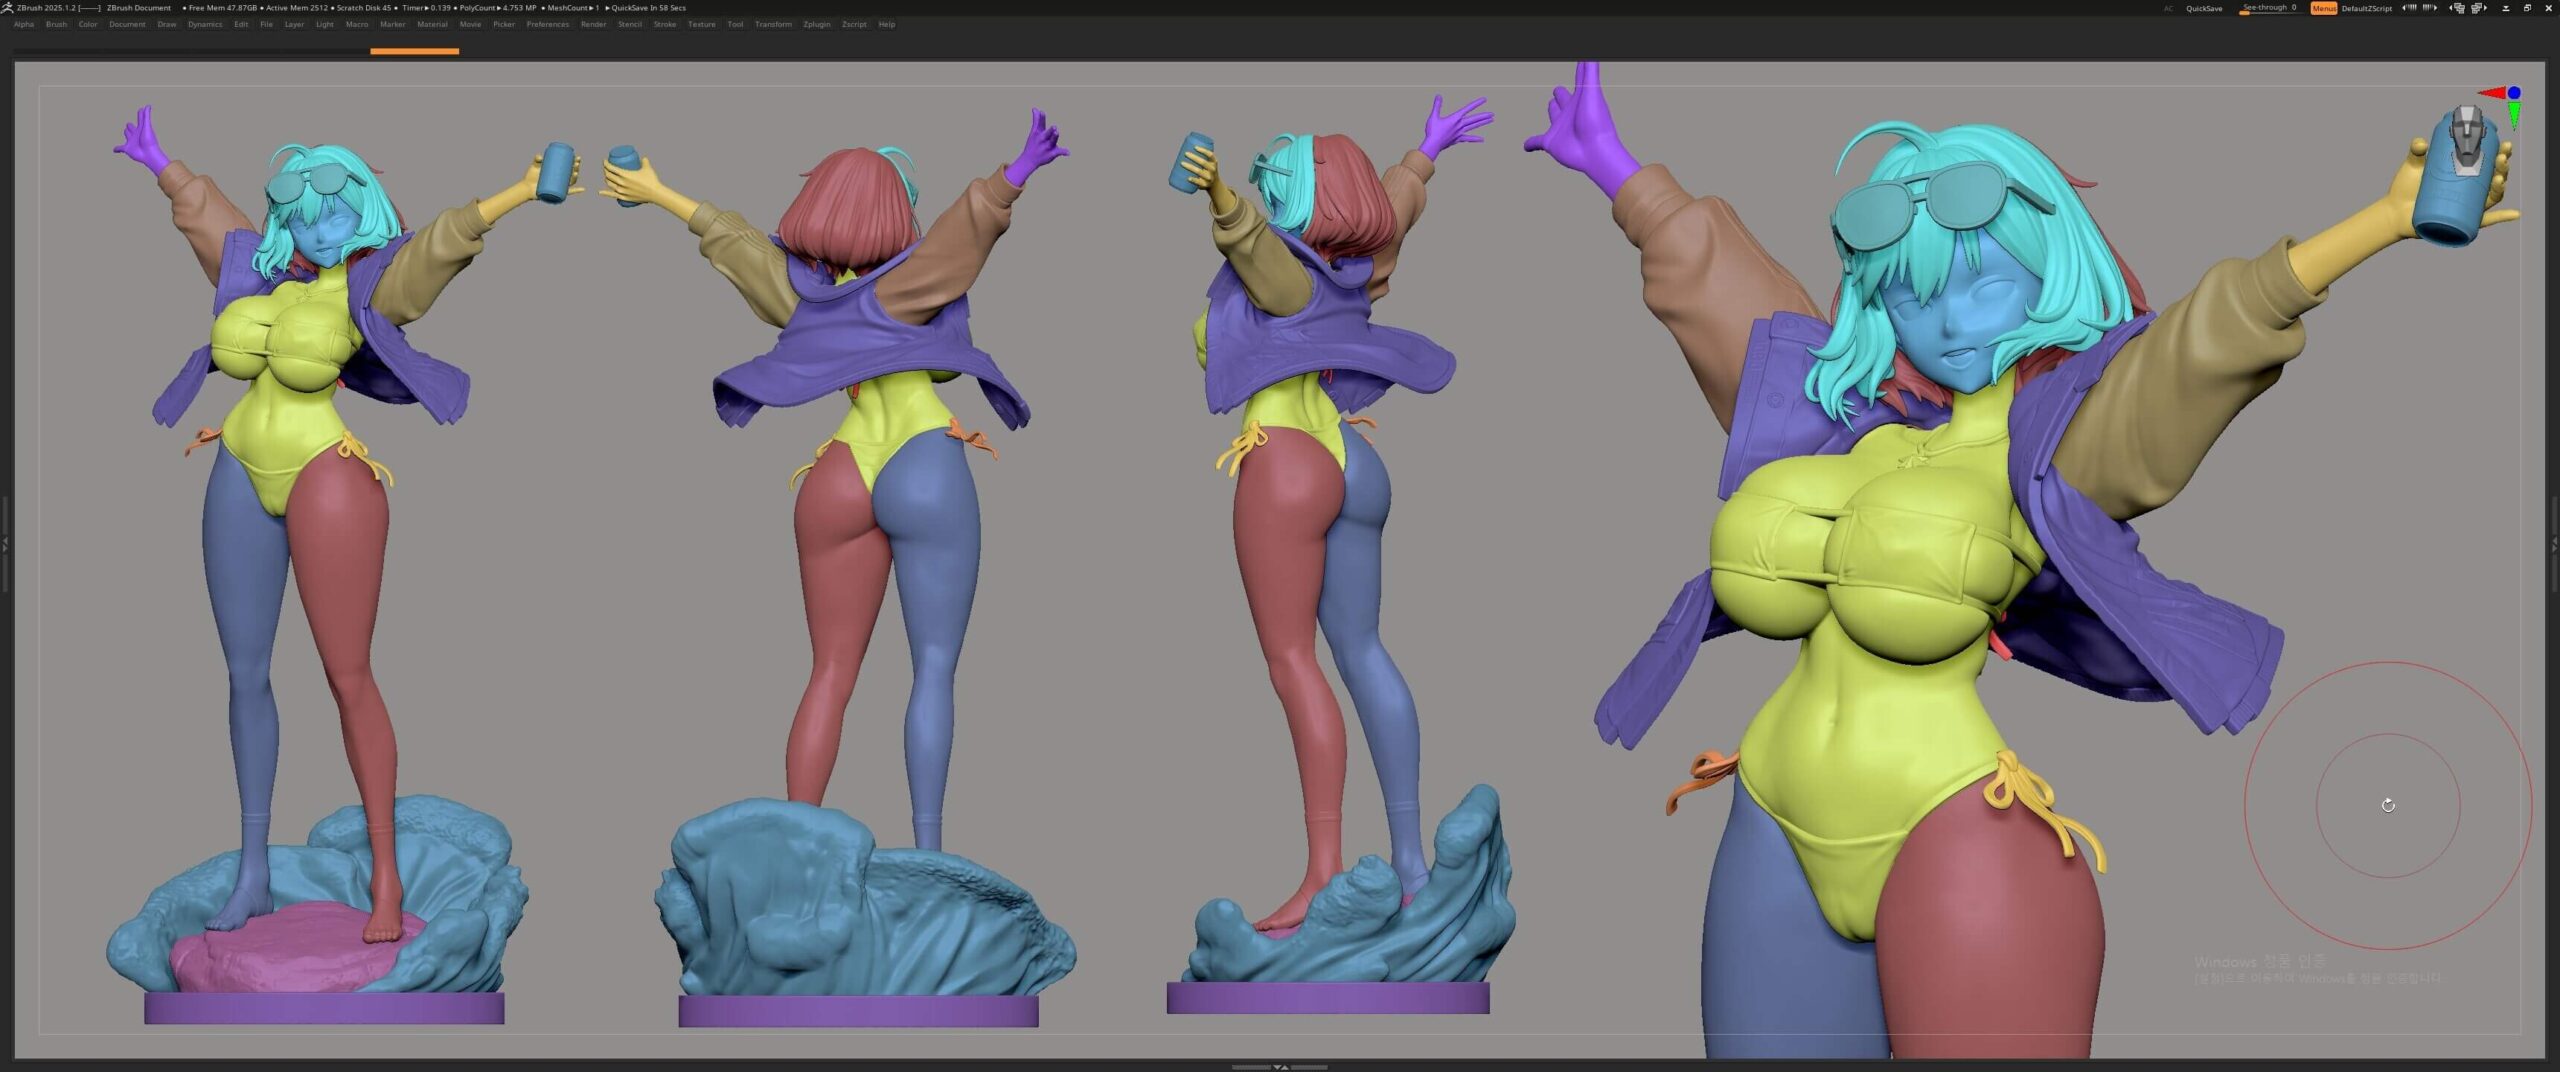Click the CamView head orientation gizmo
2560x1072 pixels.
coord(2466,141)
